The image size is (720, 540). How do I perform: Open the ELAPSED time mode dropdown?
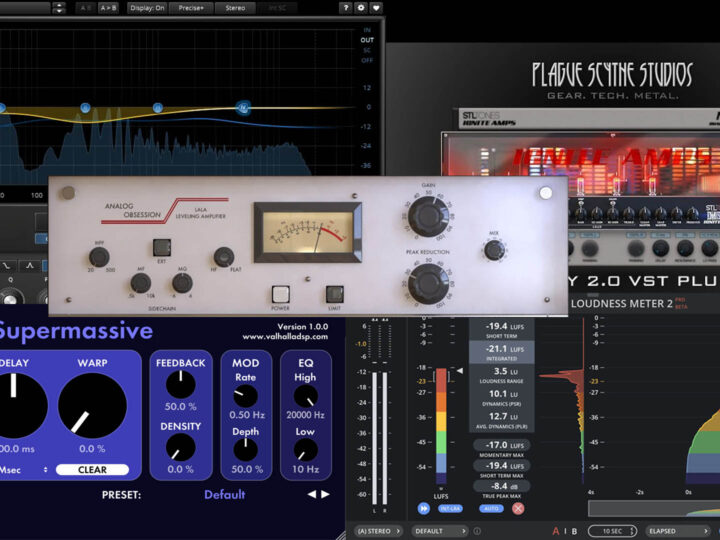click(679, 531)
